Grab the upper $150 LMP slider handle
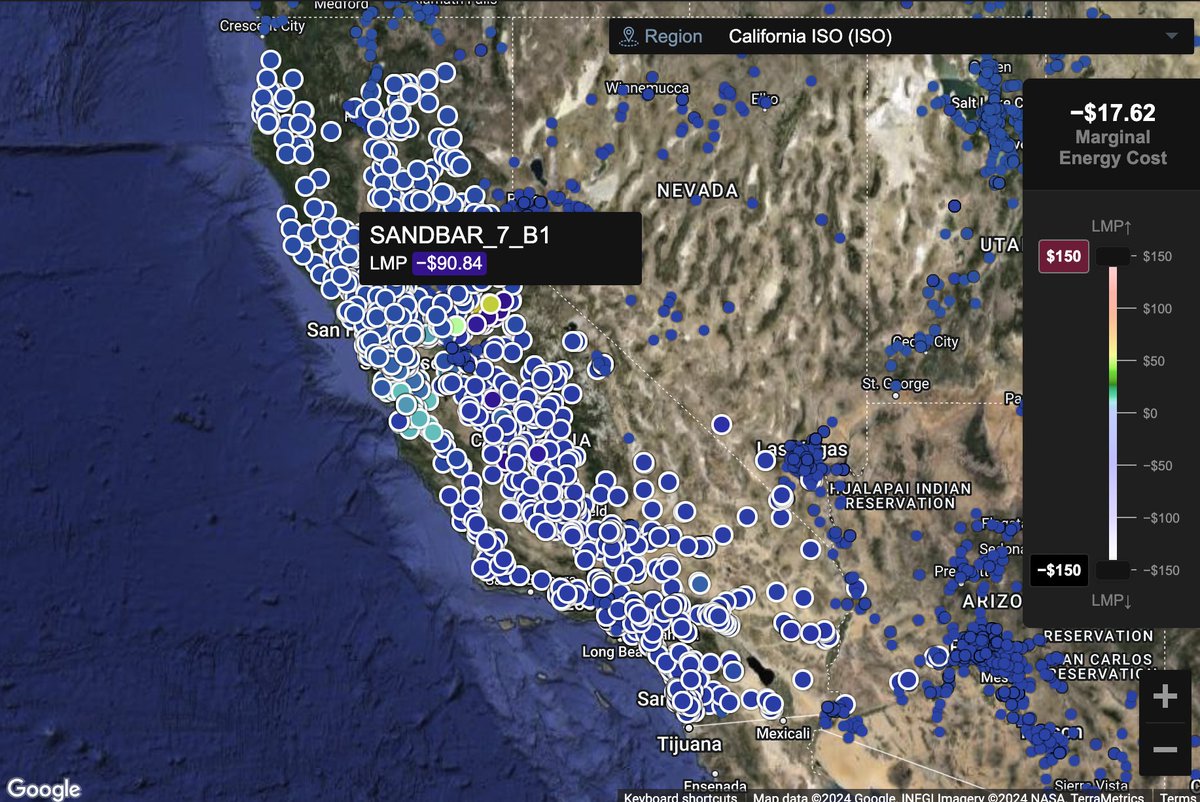Image resolution: width=1200 pixels, height=802 pixels. 1112,257
